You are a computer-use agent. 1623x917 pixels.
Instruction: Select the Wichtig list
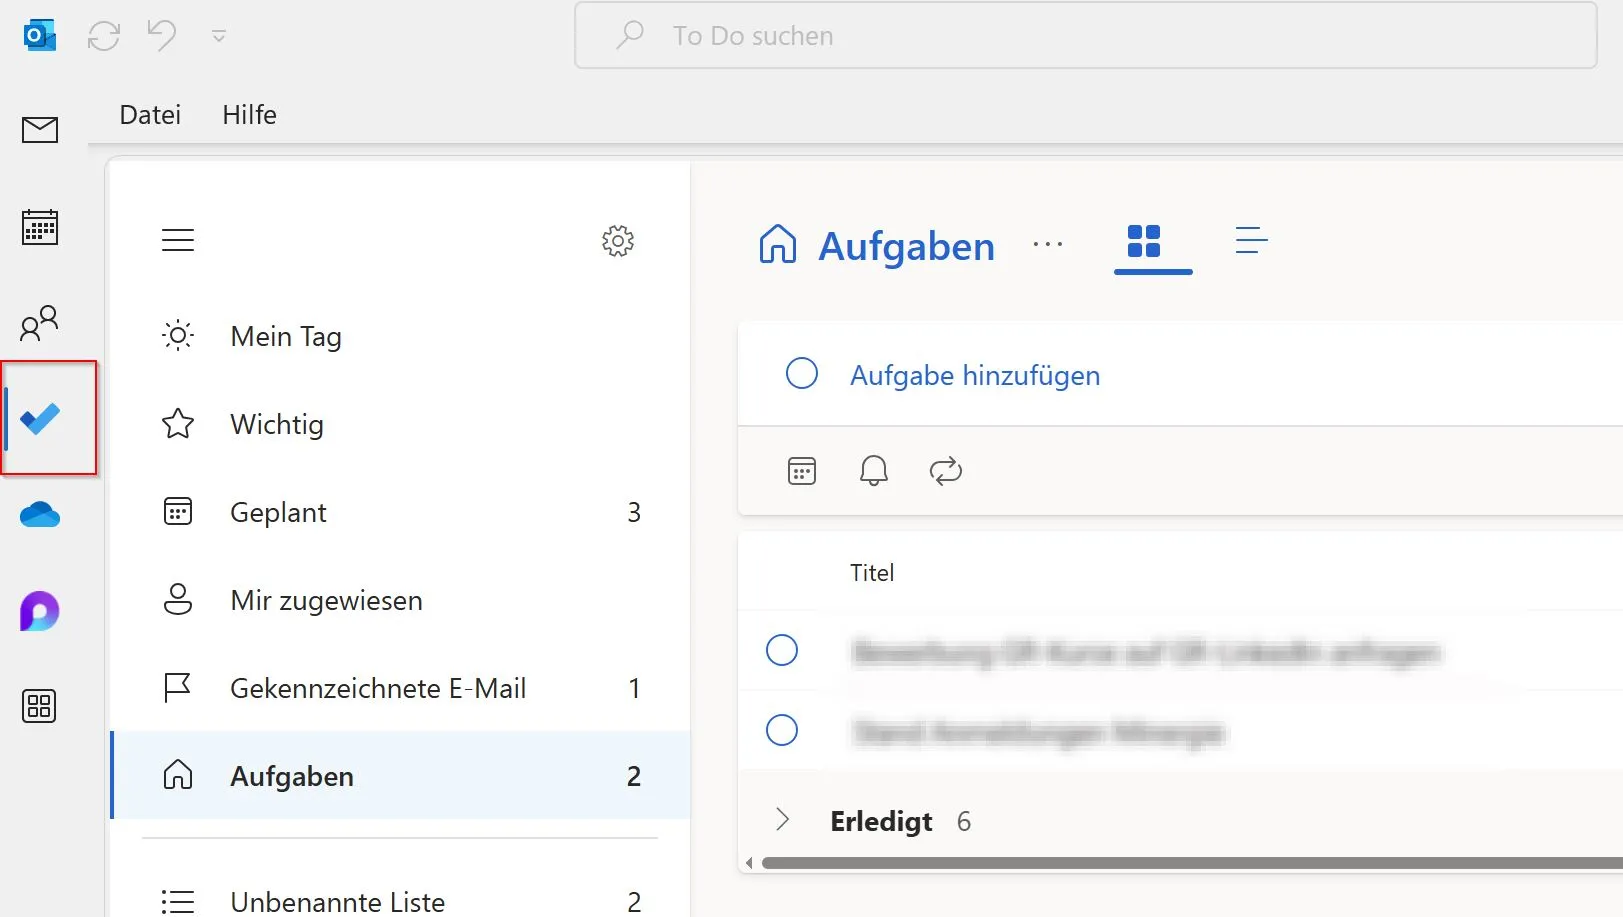(277, 424)
